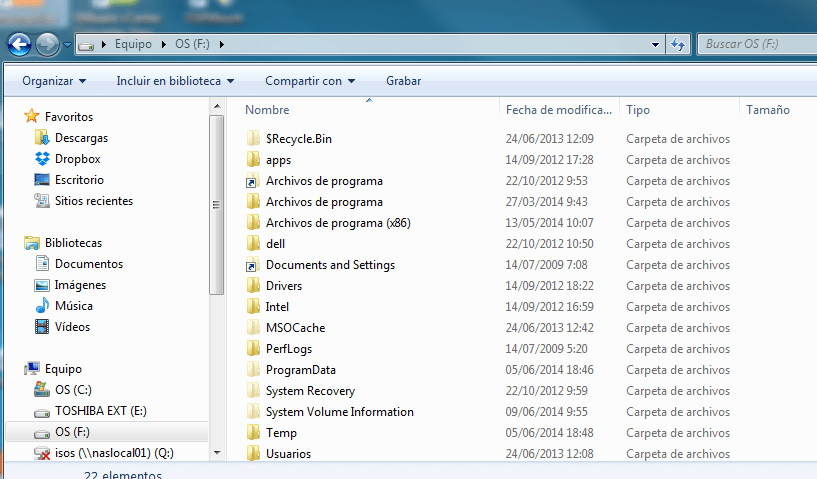Click the Música note icon

coord(42,305)
